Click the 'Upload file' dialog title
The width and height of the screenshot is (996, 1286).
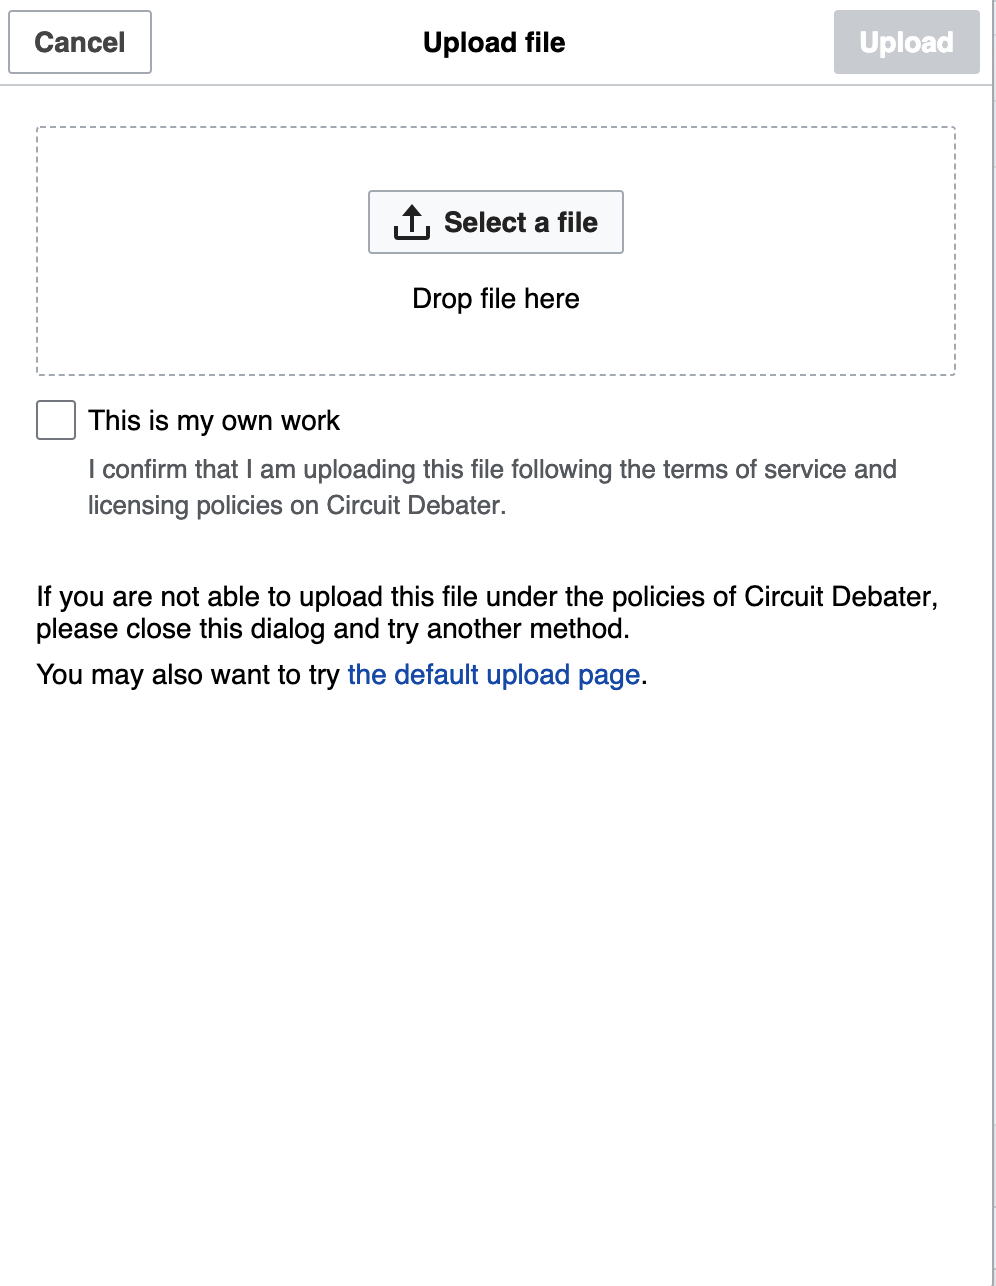pyautogui.click(x=494, y=43)
